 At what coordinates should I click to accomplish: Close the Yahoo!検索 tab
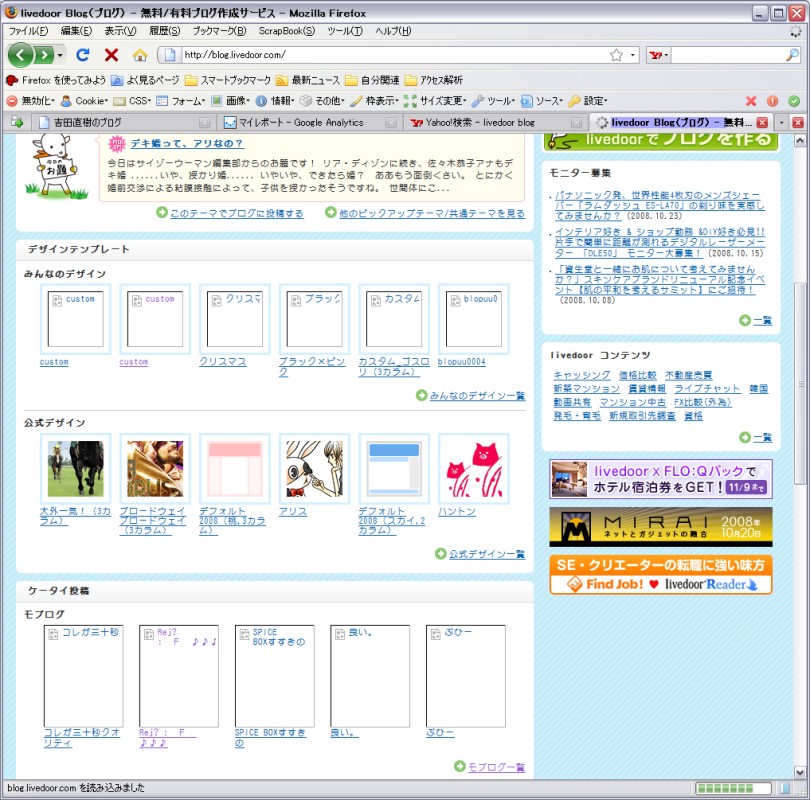577,123
